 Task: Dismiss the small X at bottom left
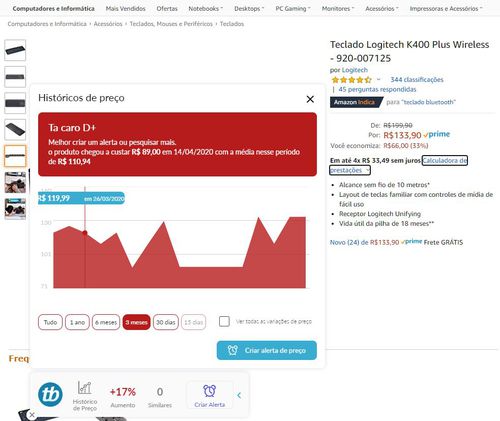(32, 415)
